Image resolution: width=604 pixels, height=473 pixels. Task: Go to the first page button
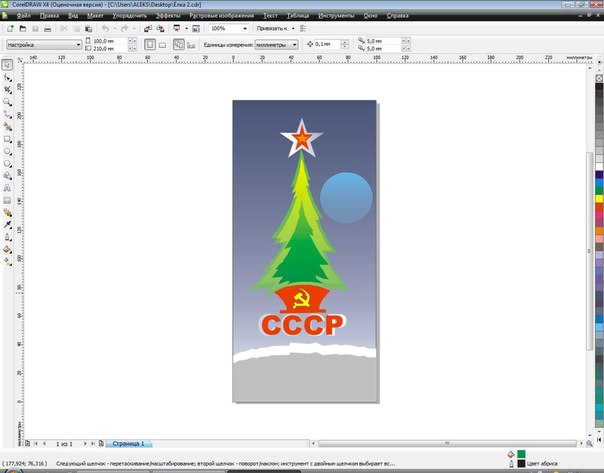[x=35, y=444]
